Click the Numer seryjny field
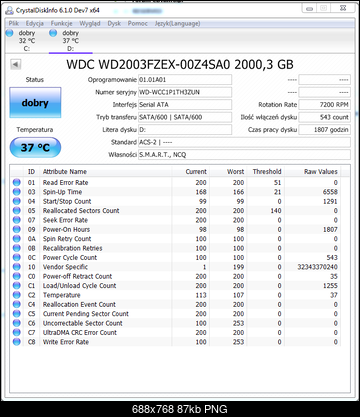Viewport: 360px width, 417px height. [185, 92]
